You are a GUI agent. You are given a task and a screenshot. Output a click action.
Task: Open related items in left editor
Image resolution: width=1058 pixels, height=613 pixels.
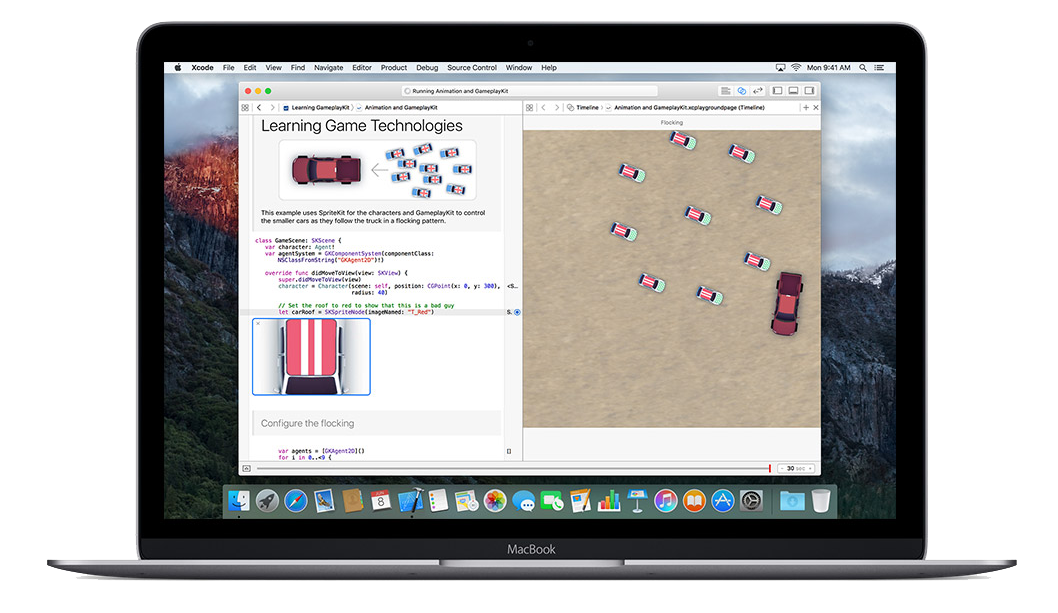point(245,107)
